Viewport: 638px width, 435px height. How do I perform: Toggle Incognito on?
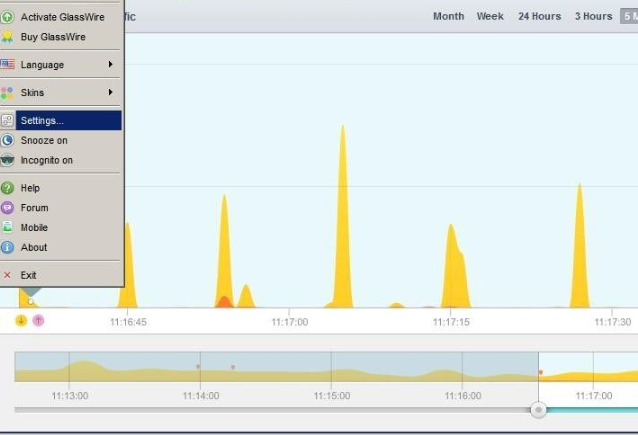pos(46,160)
